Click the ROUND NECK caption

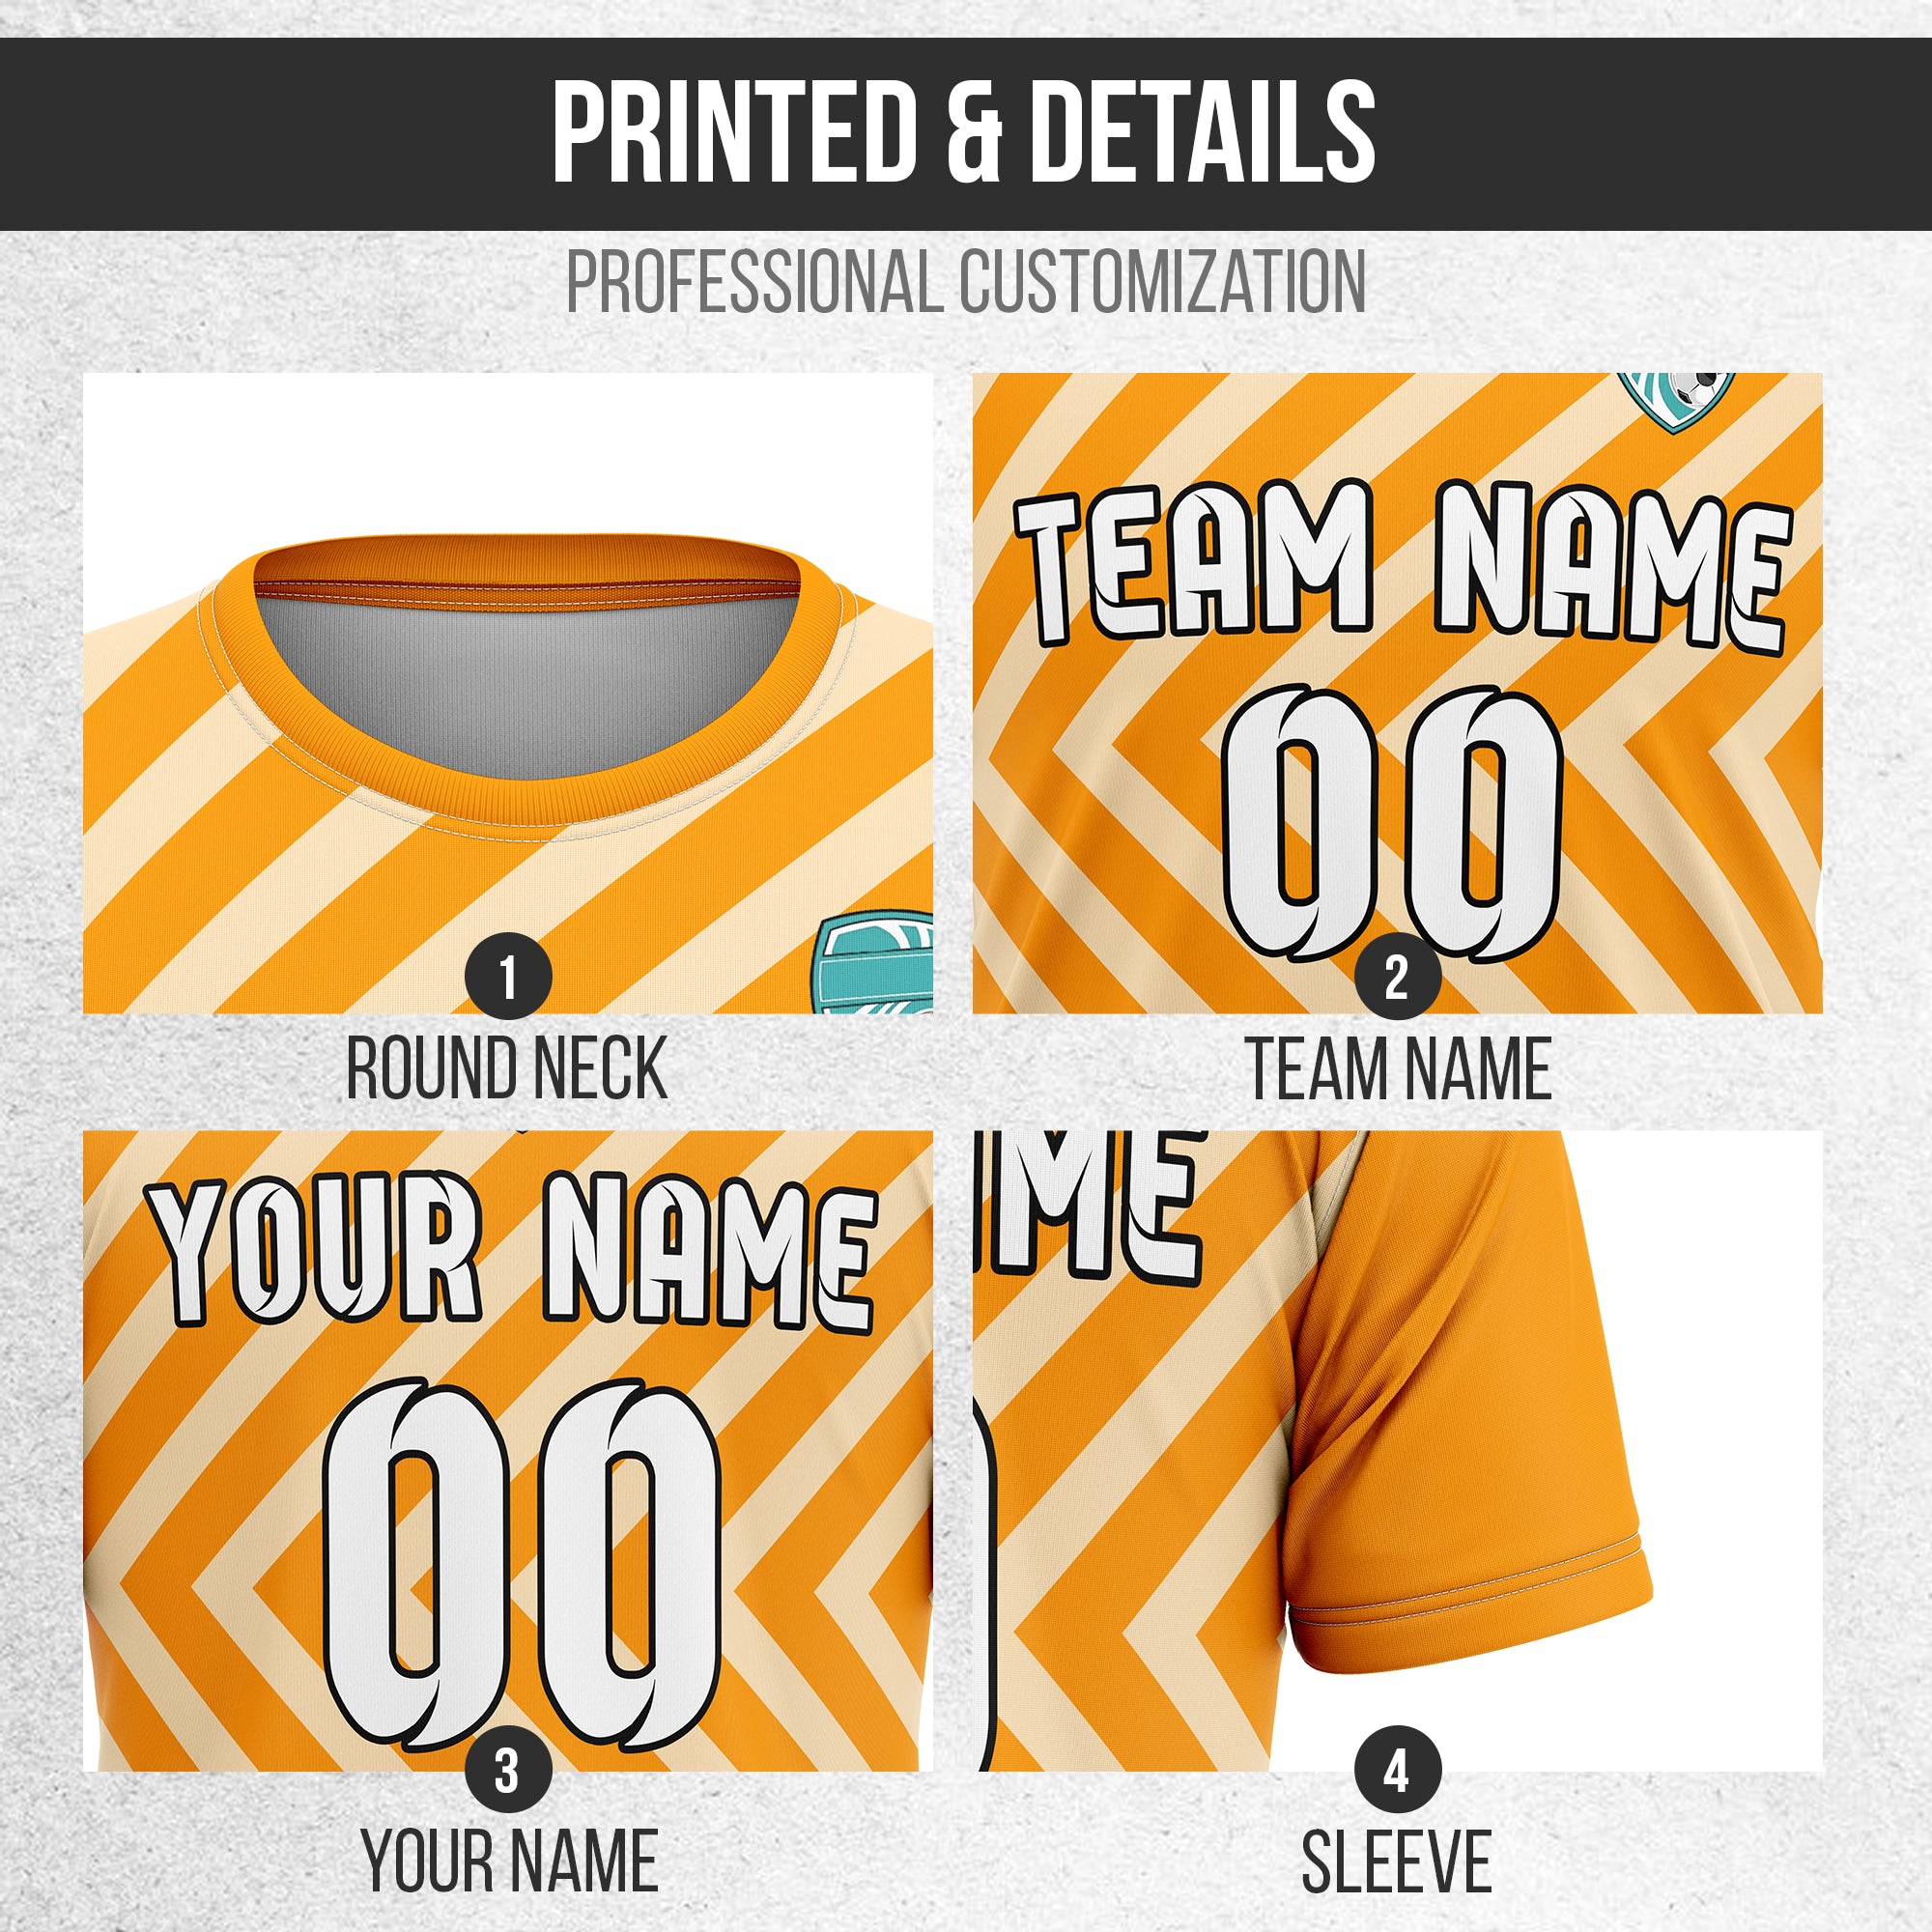[x=506, y=1068]
